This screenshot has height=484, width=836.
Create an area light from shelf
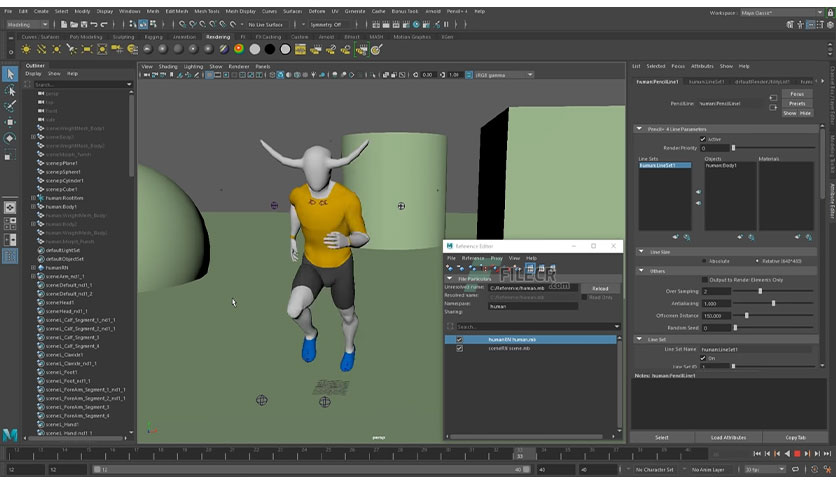coord(86,50)
